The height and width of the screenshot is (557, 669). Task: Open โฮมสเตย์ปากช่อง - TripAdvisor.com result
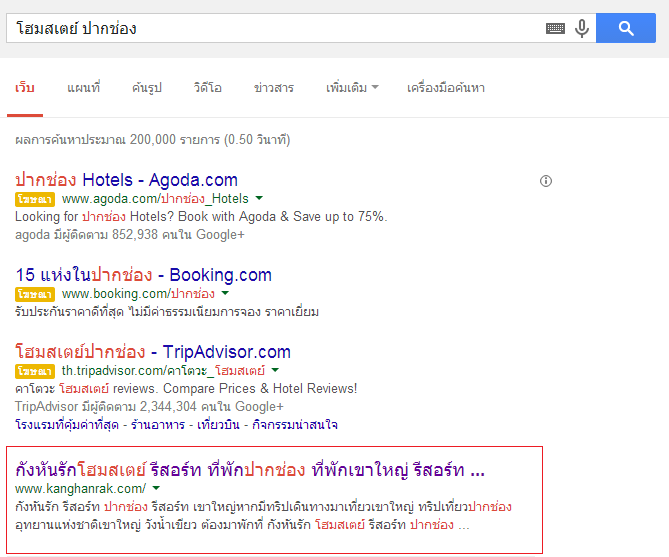(153, 352)
